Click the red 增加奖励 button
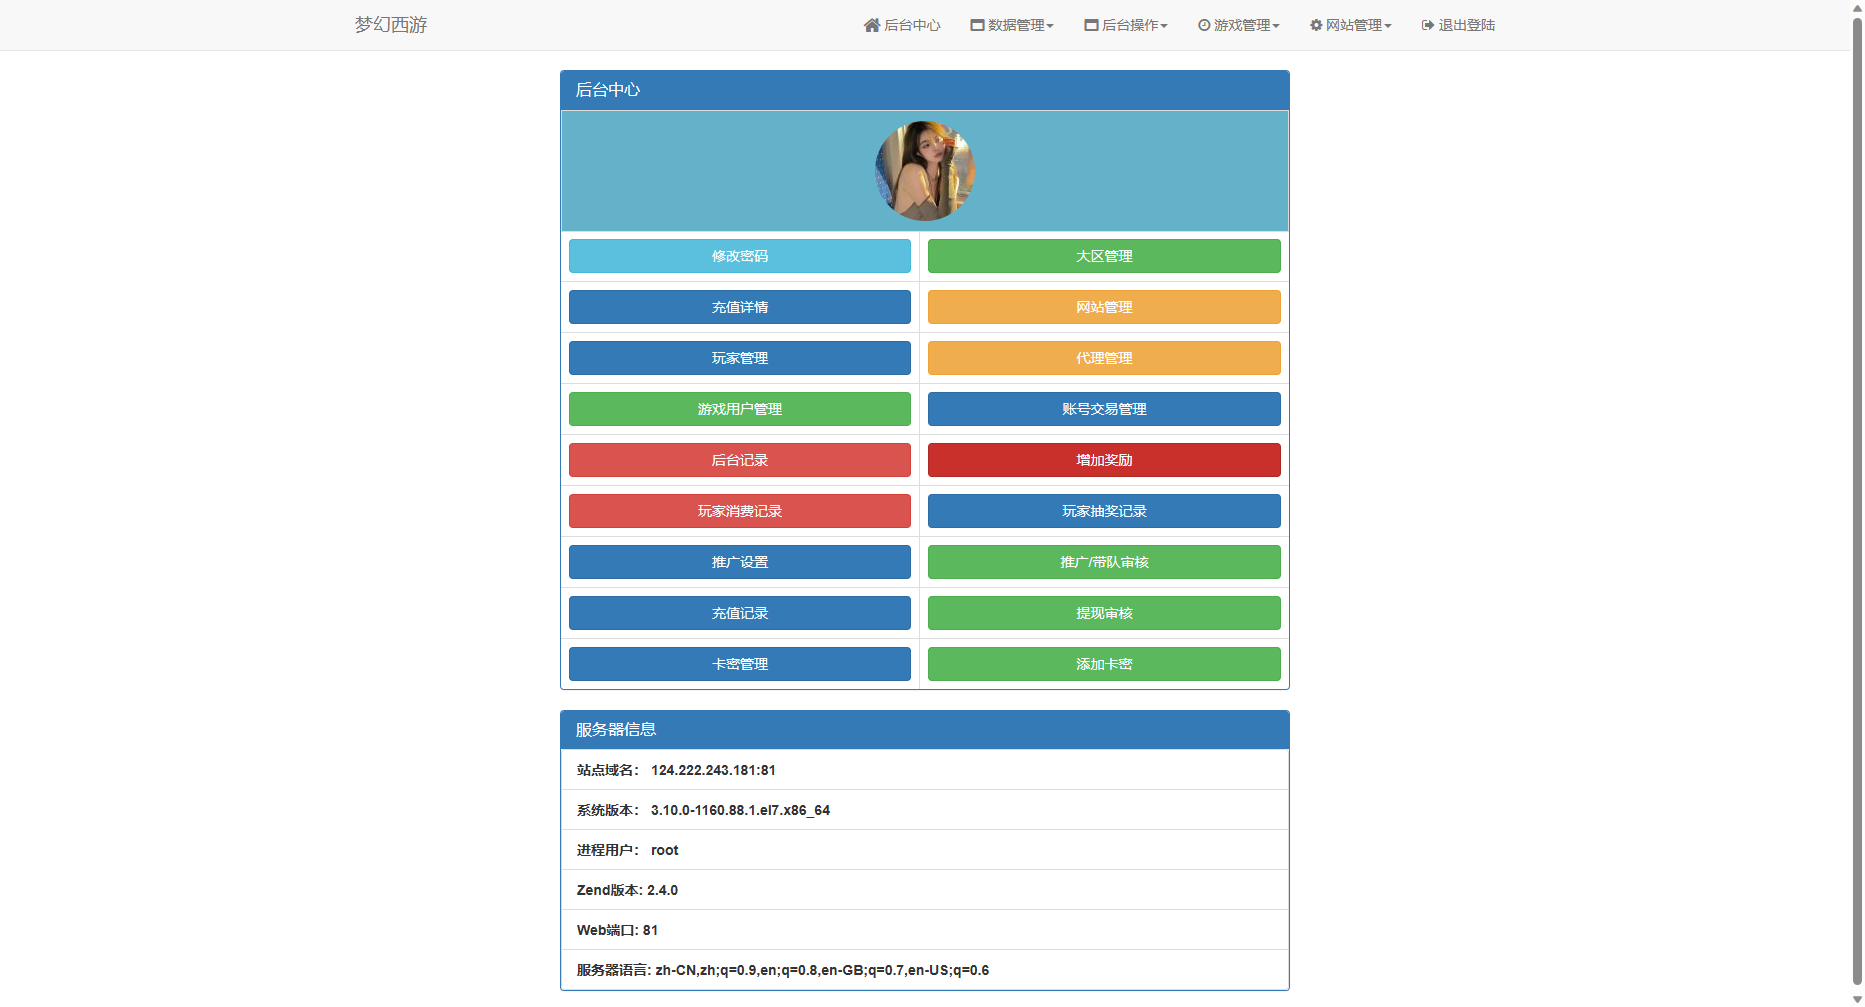Image resolution: width=1865 pixels, height=1007 pixels. coord(1104,460)
